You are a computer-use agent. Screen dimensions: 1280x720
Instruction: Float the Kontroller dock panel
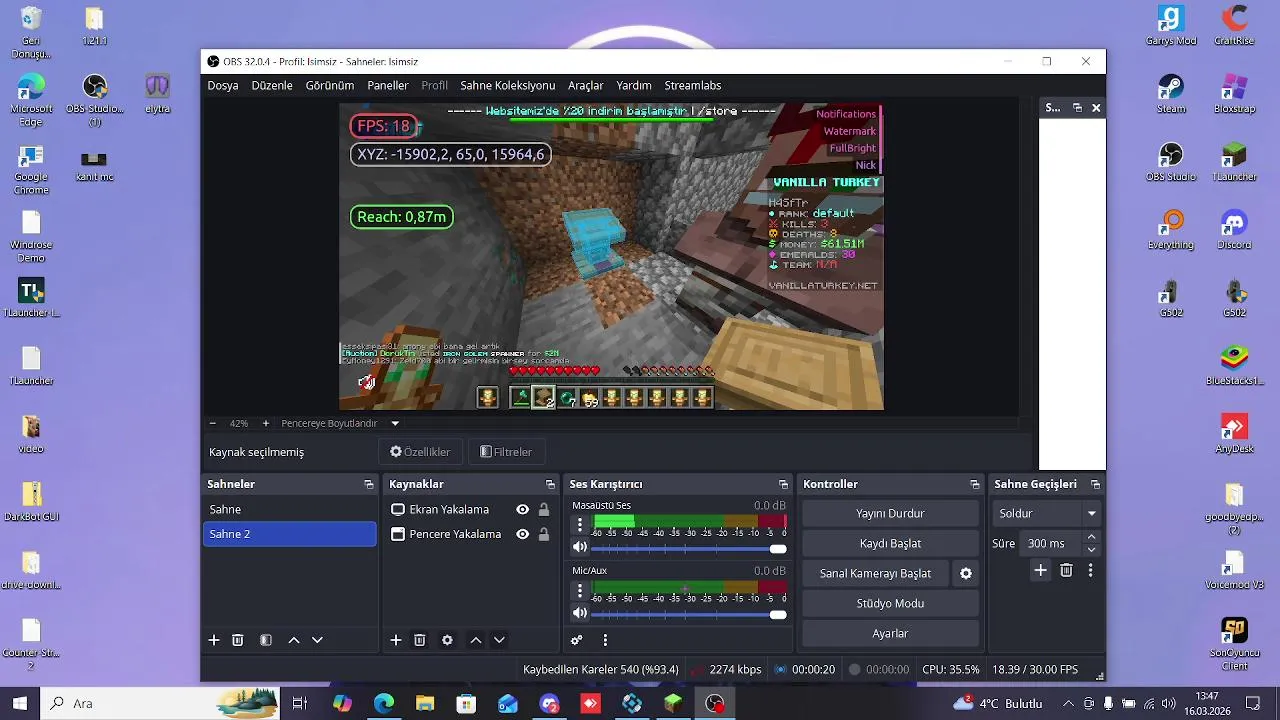(975, 484)
